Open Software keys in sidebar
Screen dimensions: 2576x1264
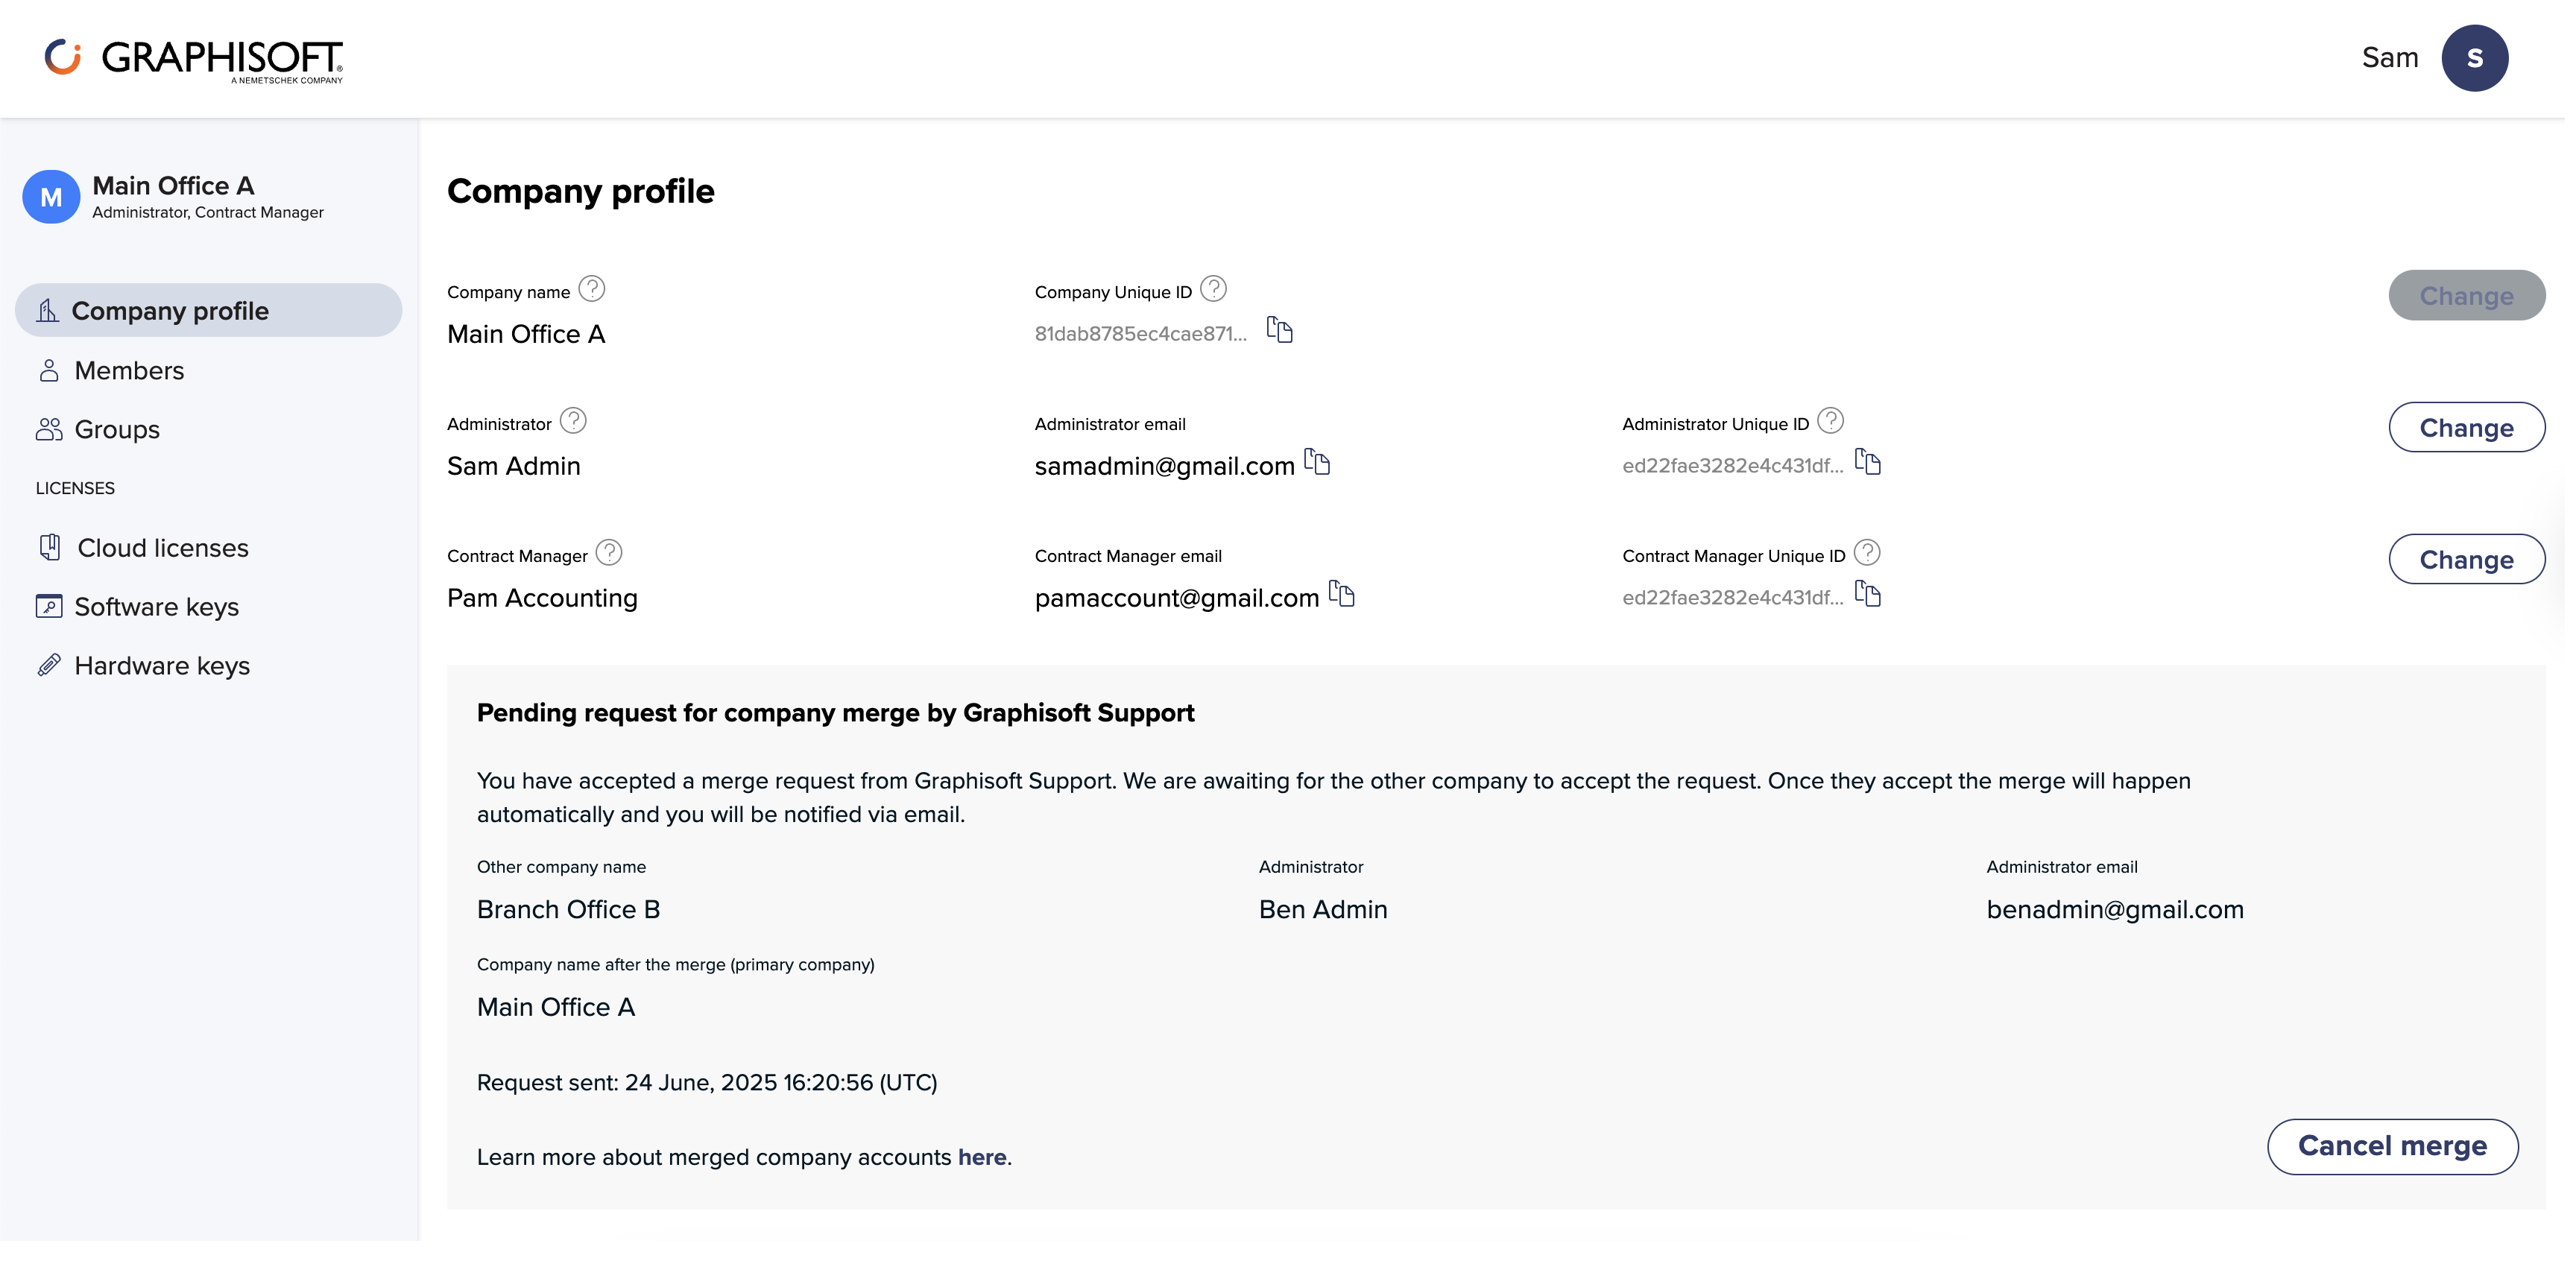pos(156,607)
